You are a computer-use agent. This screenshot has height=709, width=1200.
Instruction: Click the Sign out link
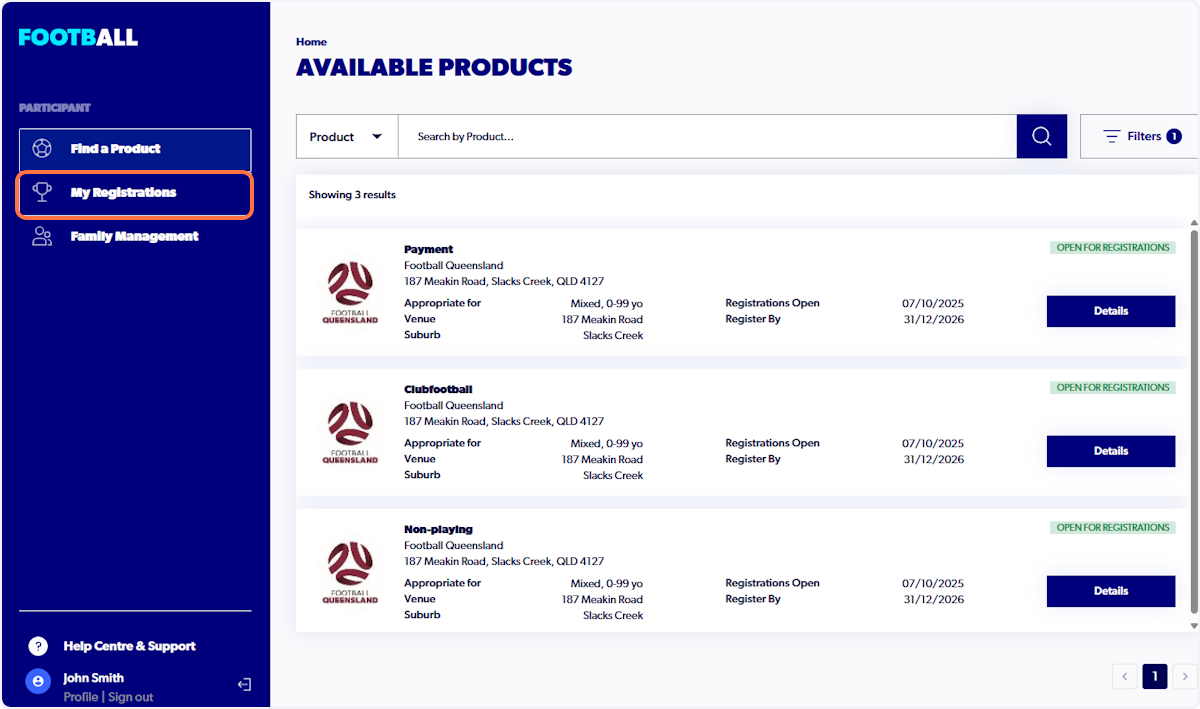click(131, 697)
